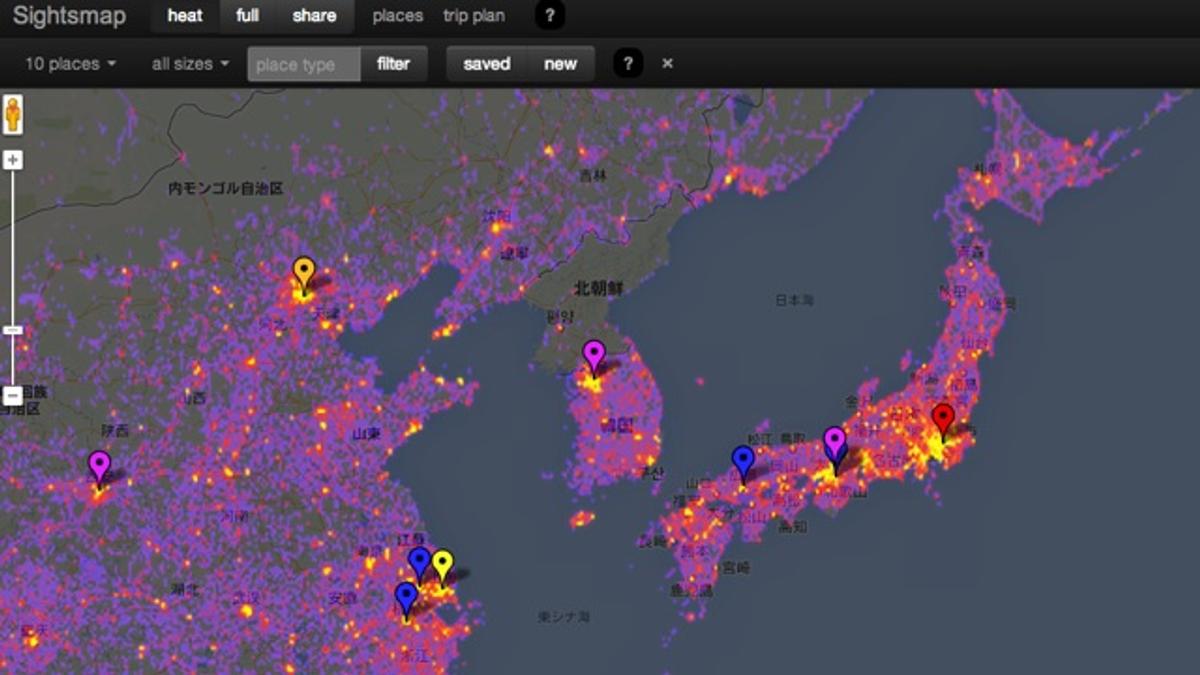
Task: Open the help question mark beside trip plan
Action: point(550,16)
